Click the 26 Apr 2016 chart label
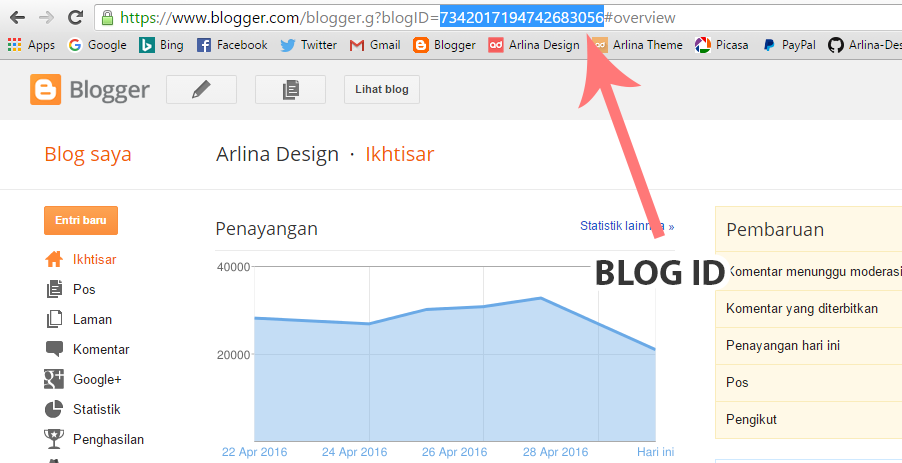The width and height of the screenshot is (902, 463). [454, 452]
